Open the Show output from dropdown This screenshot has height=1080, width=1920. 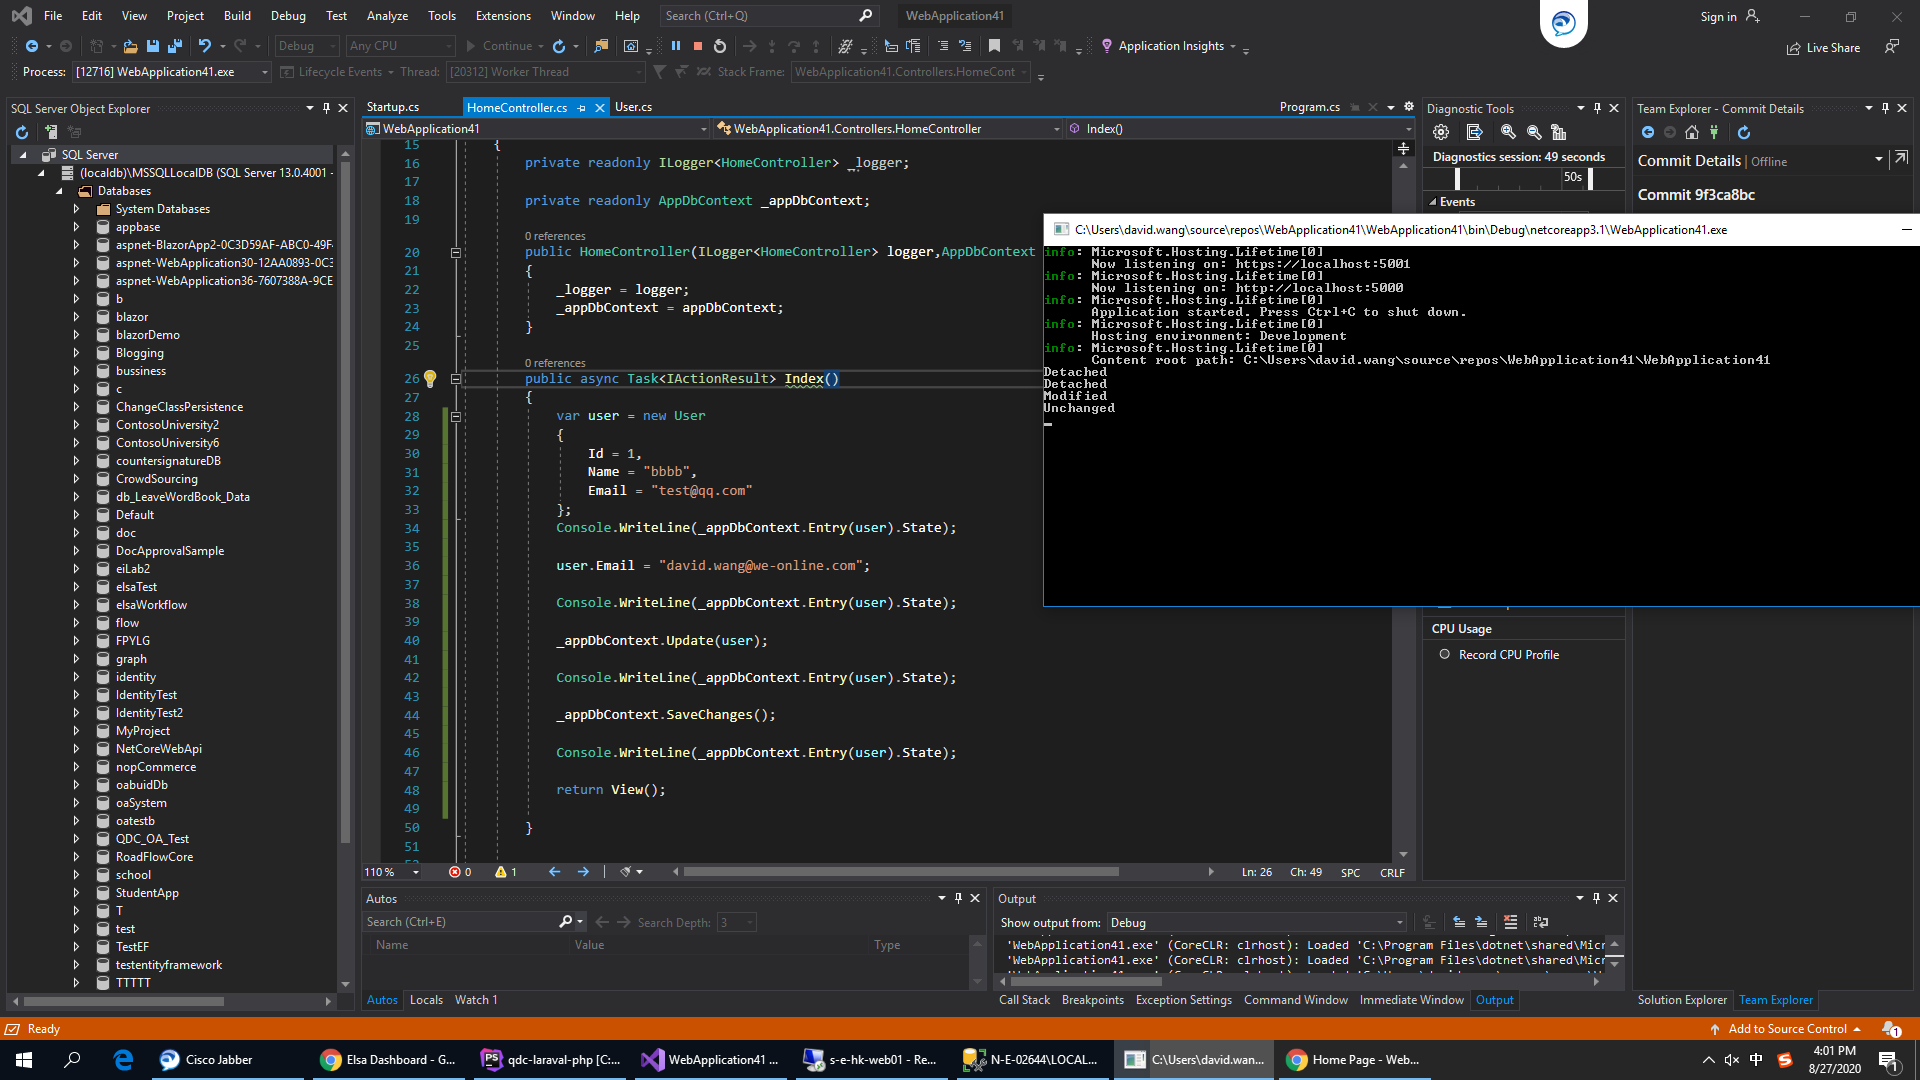point(1399,923)
